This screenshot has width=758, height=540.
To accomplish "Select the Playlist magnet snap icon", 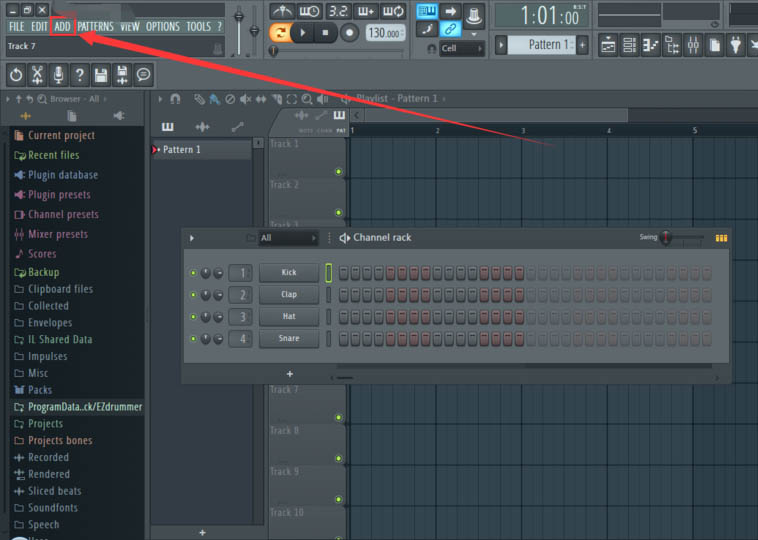I will (x=175, y=99).
